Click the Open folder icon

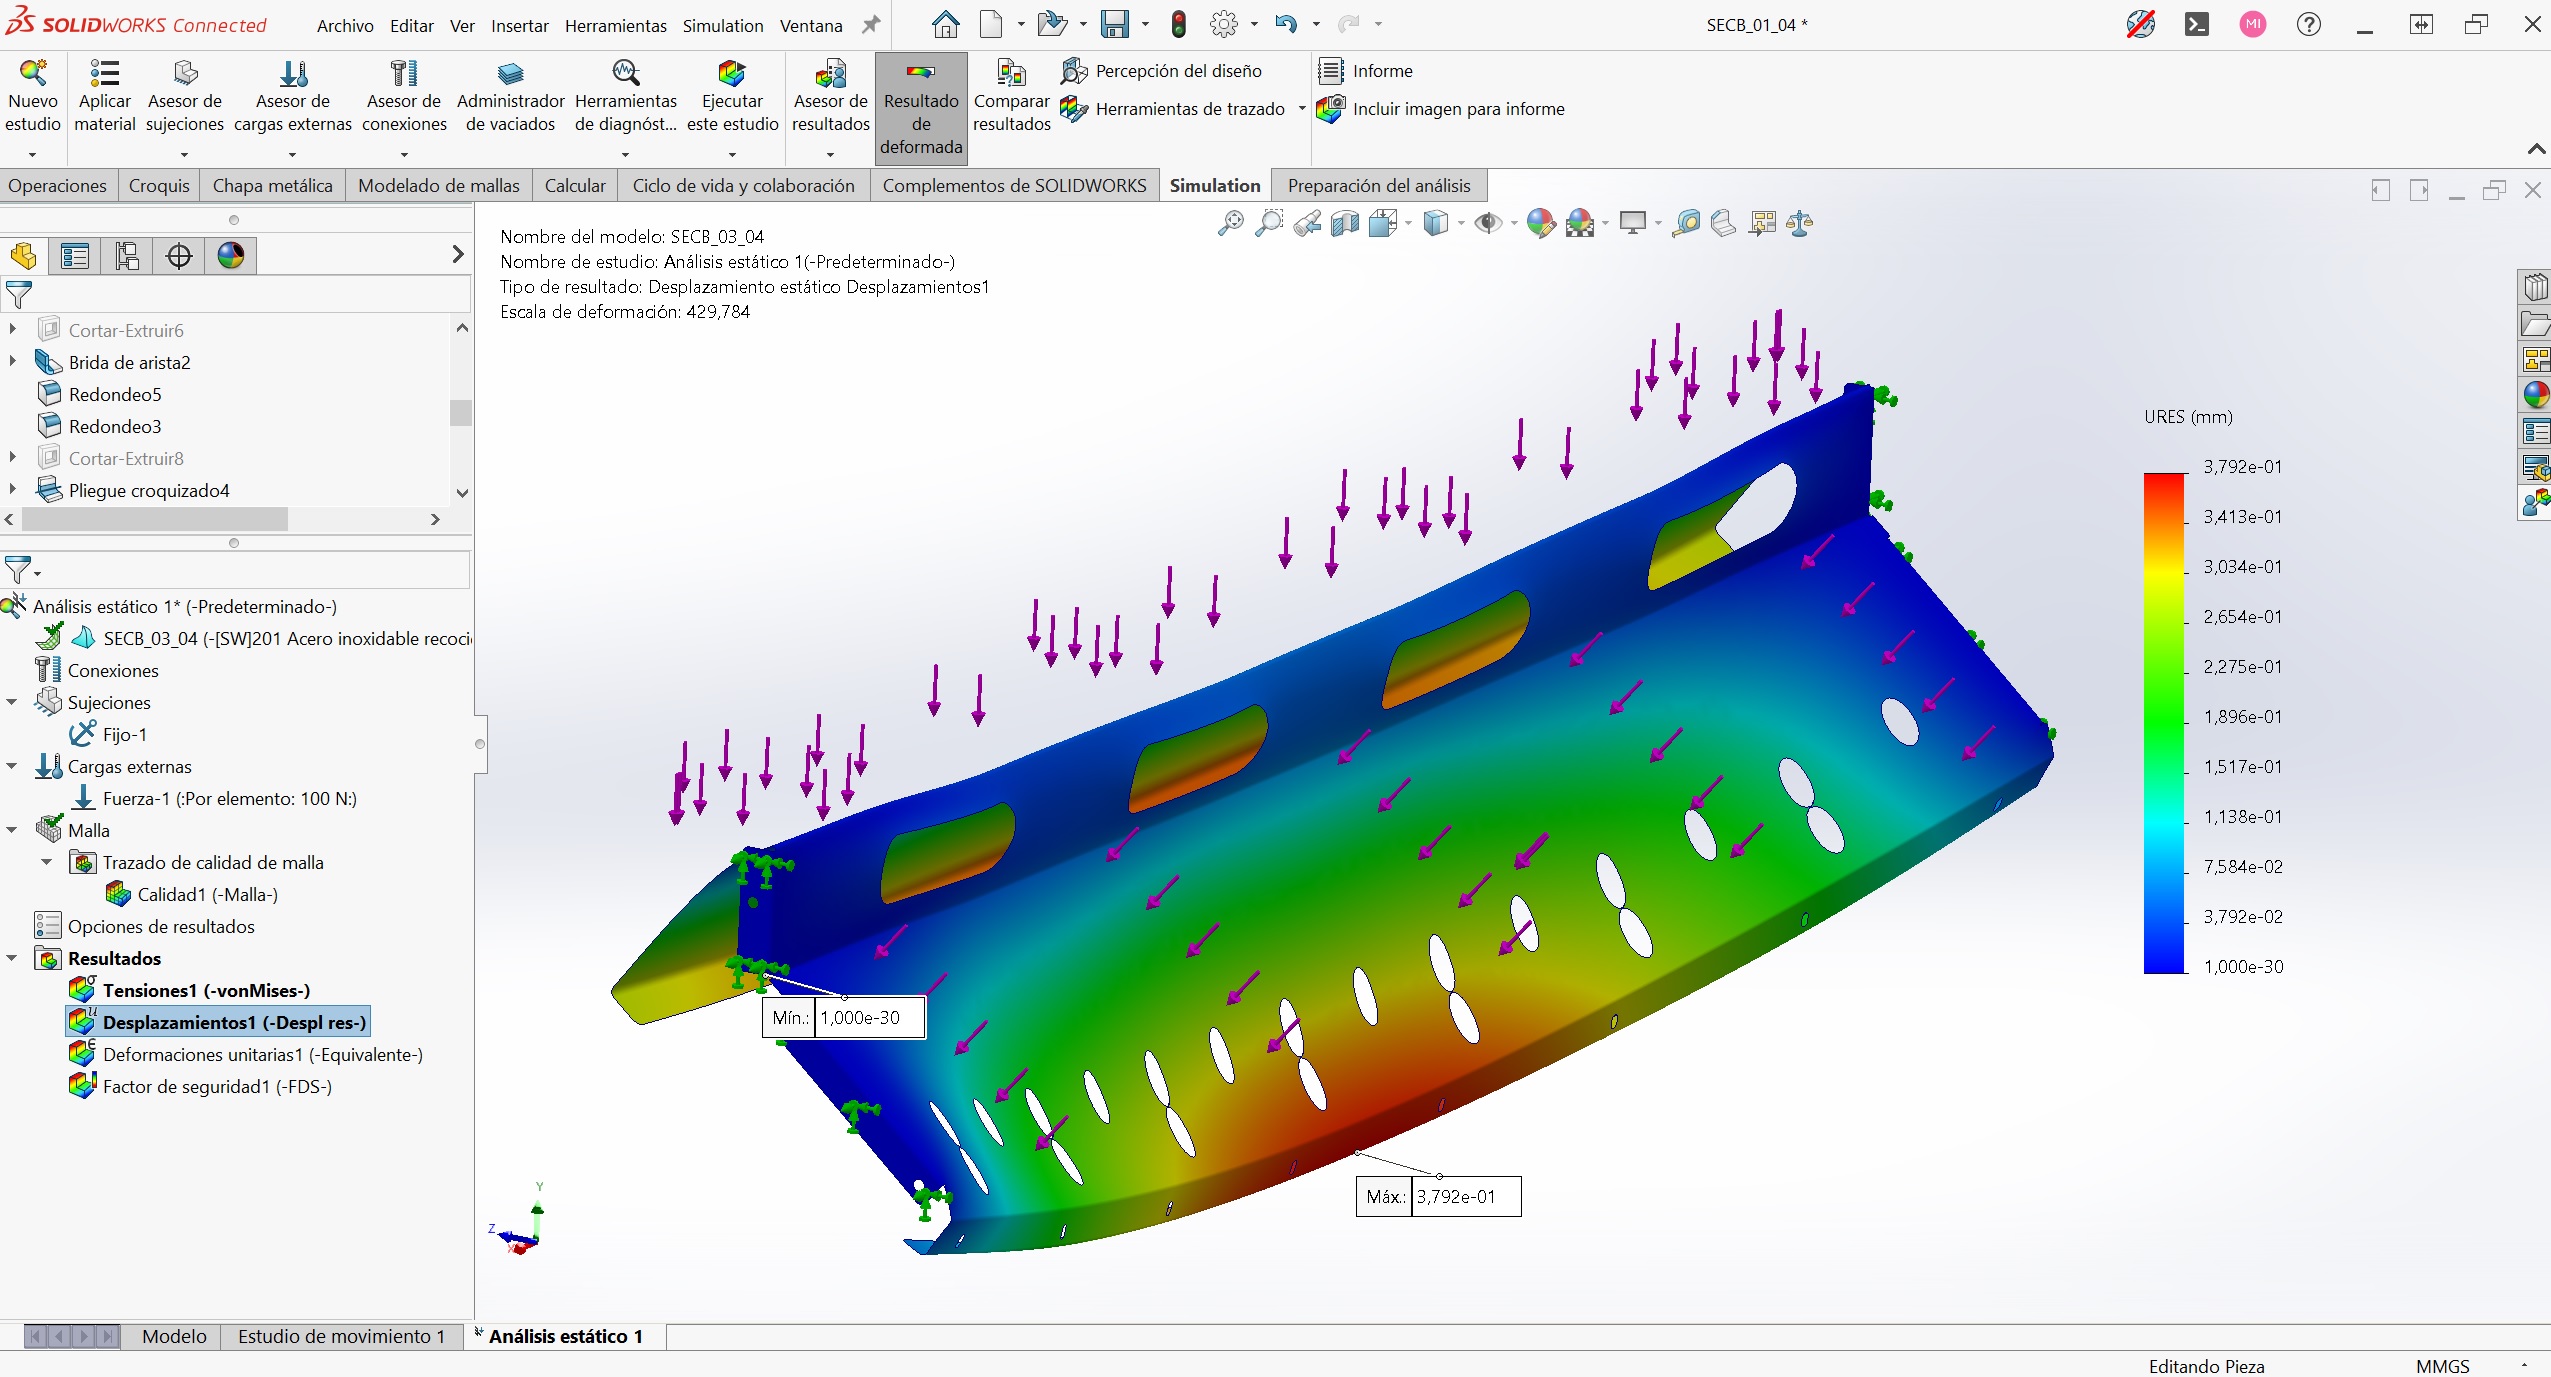click(x=1051, y=24)
